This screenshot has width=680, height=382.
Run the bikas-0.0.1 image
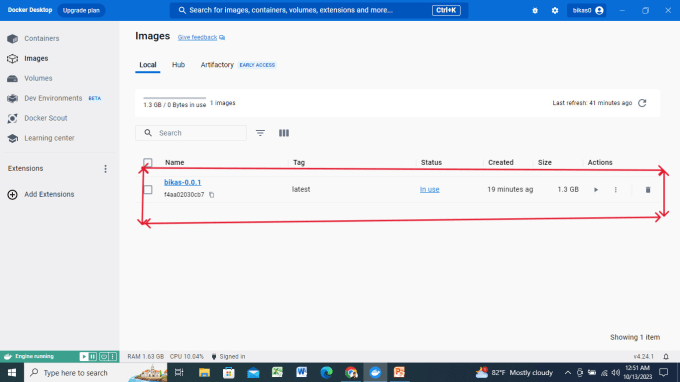click(596, 190)
